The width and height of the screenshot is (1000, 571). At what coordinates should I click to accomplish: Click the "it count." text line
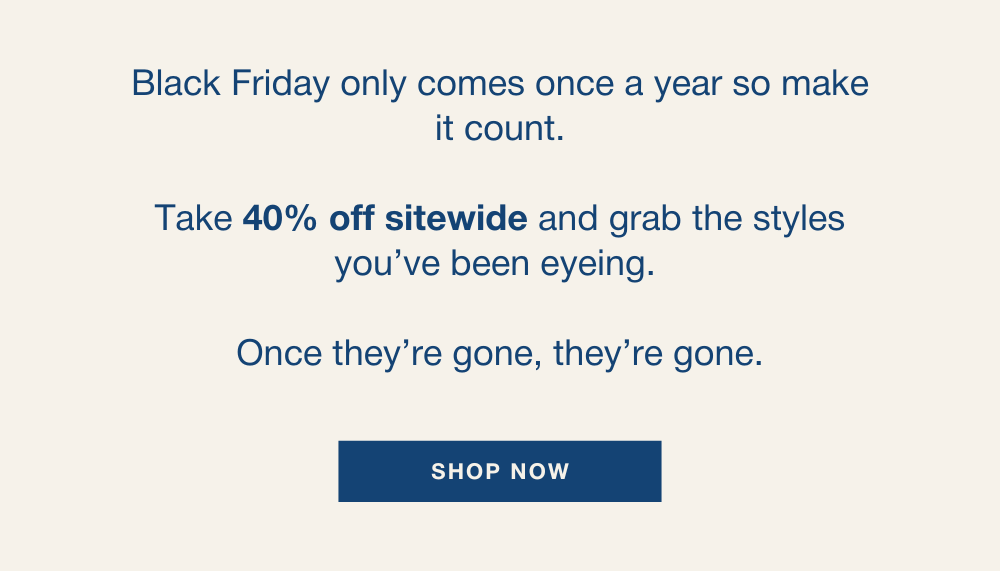click(499, 129)
